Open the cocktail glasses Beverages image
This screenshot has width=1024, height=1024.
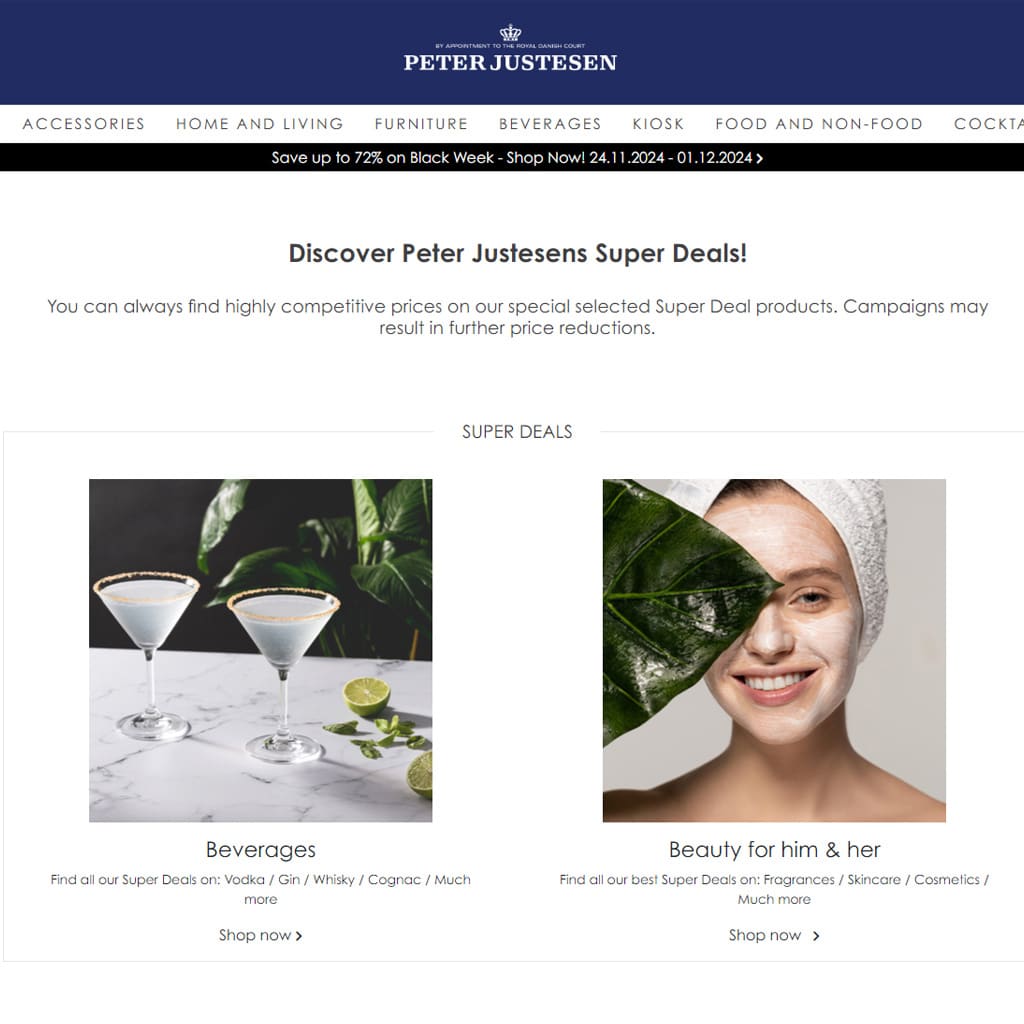point(261,650)
